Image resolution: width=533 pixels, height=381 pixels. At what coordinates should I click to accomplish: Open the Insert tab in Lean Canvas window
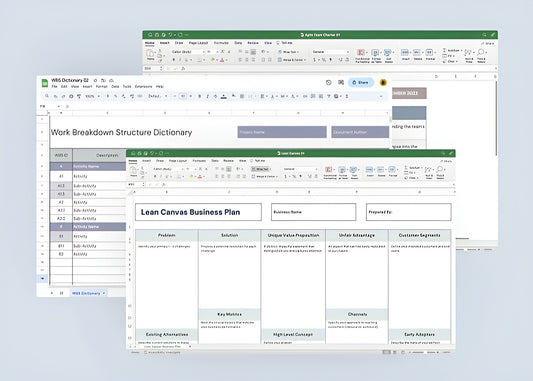[x=147, y=161]
